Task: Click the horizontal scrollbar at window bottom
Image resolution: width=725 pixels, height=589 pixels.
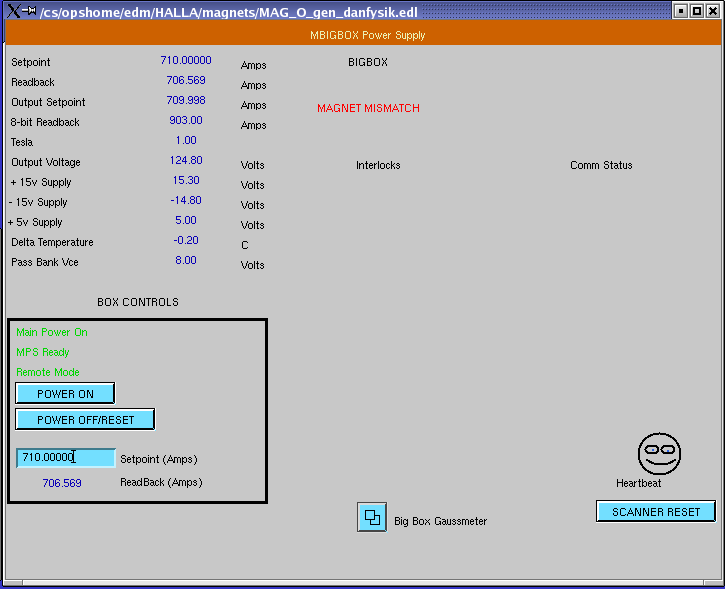Action: click(x=362, y=583)
